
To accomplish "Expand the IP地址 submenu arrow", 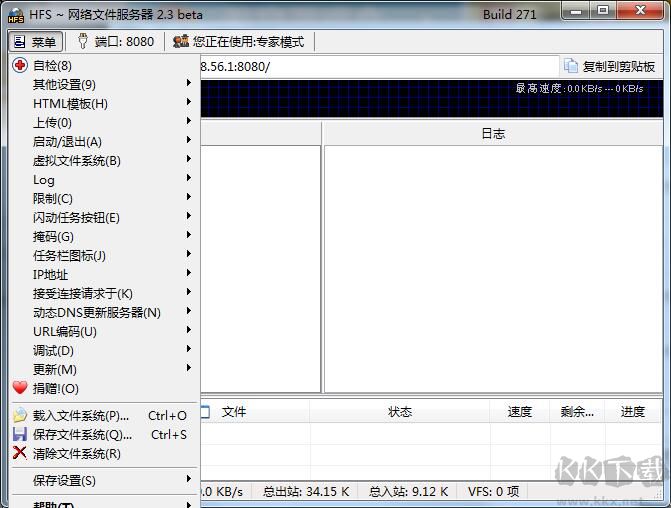I will (189, 273).
